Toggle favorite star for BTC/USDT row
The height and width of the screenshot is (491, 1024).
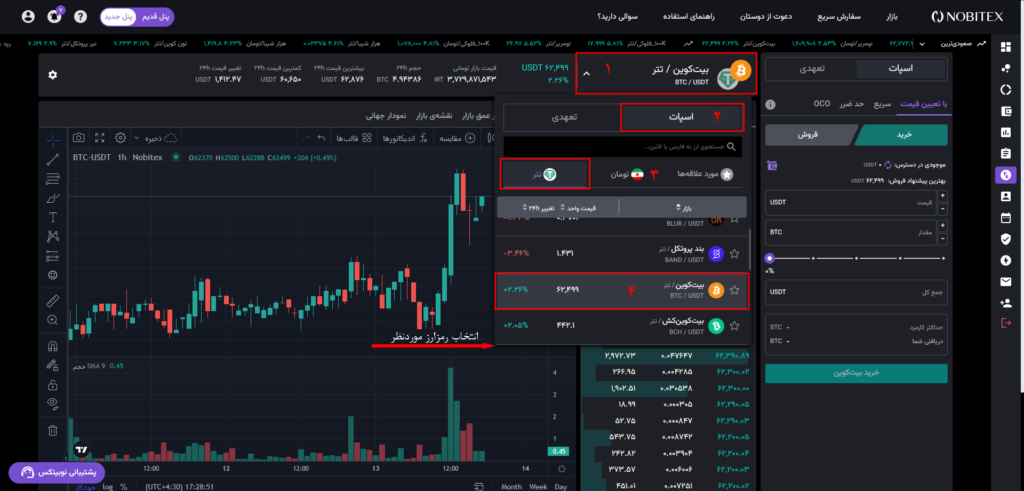[735, 290]
